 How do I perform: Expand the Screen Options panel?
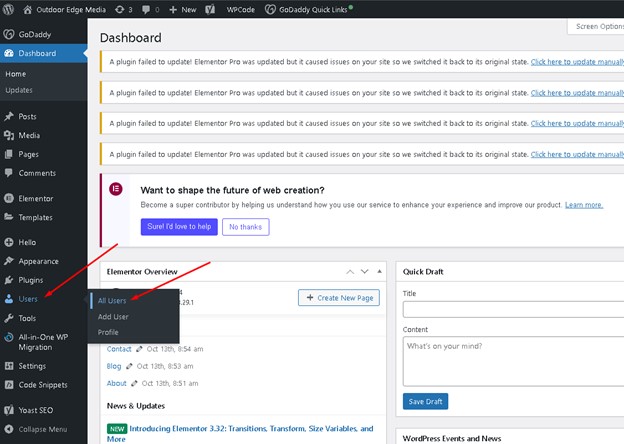point(598,26)
